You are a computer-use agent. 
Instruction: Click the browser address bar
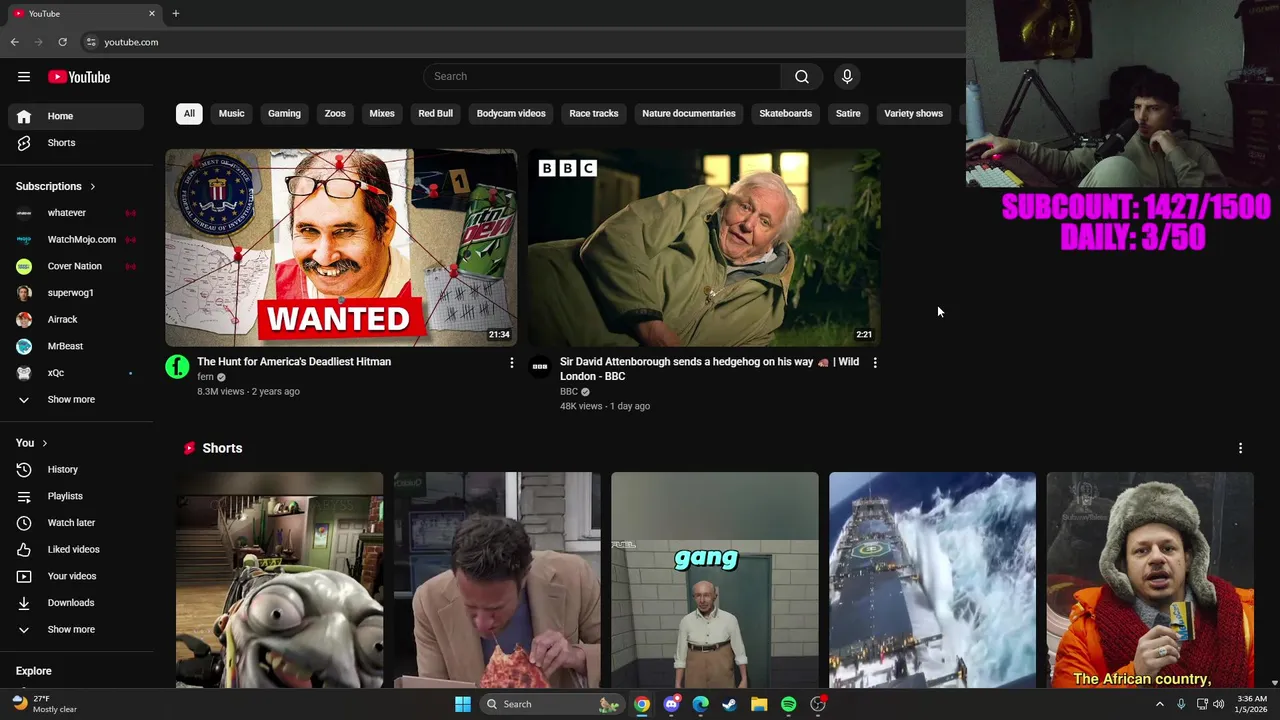520,42
